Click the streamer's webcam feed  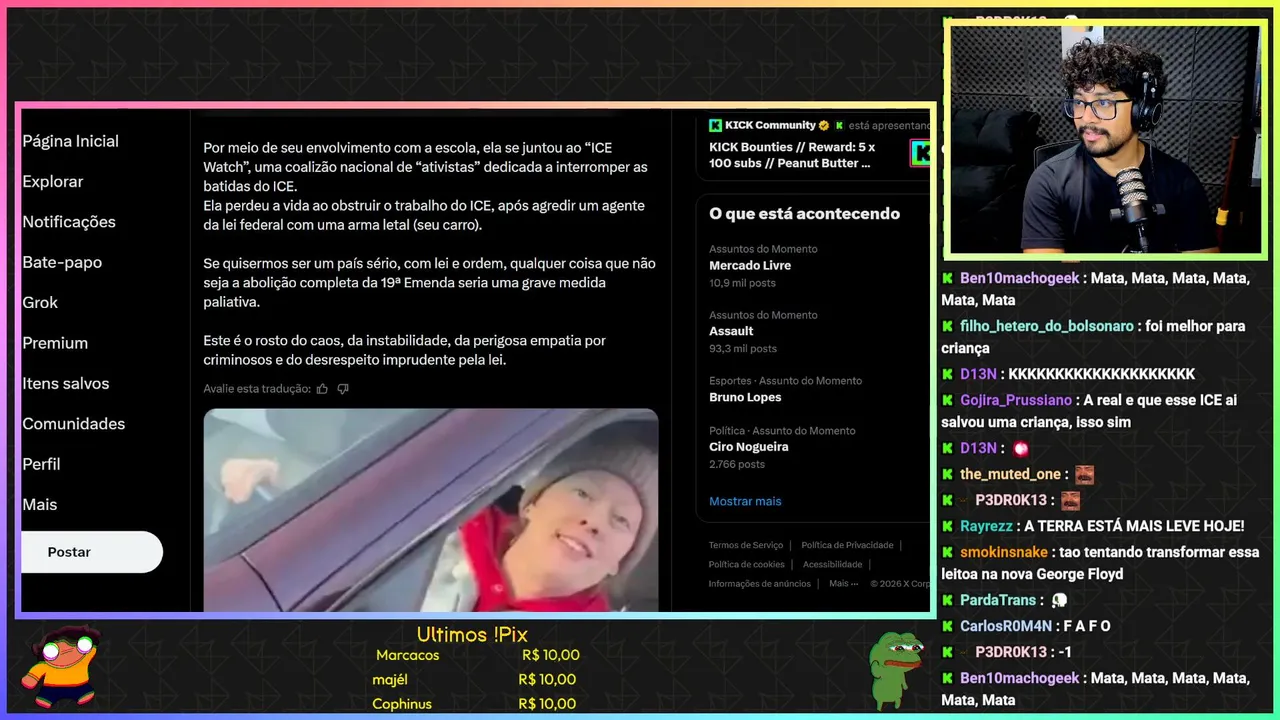[1105, 139]
